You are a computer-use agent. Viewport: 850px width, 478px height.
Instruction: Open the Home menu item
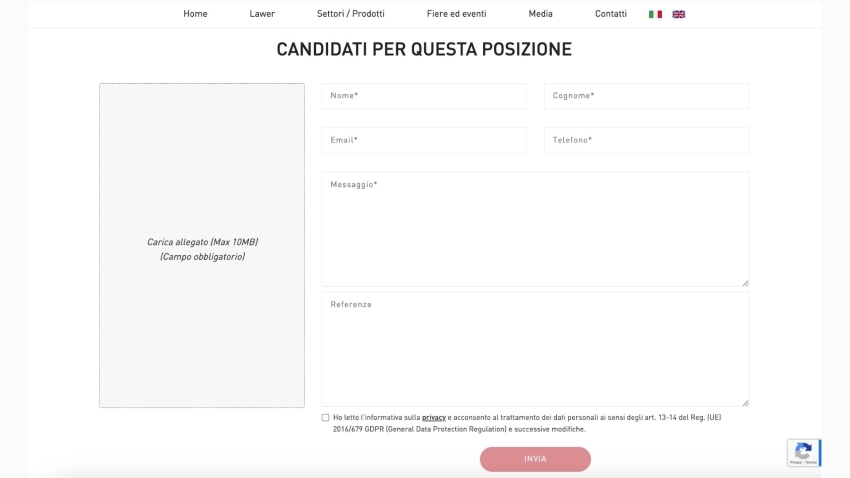click(x=195, y=14)
